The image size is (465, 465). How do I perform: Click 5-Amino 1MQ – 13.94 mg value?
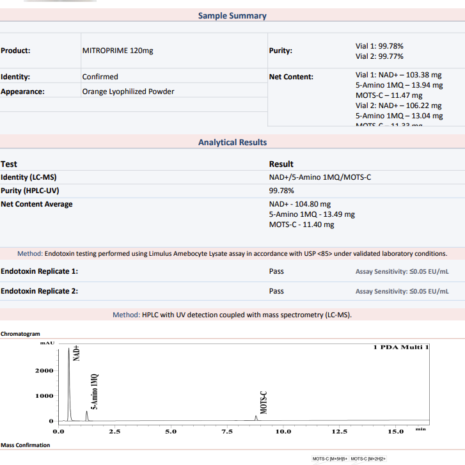pyautogui.click(x=399, y=85)
